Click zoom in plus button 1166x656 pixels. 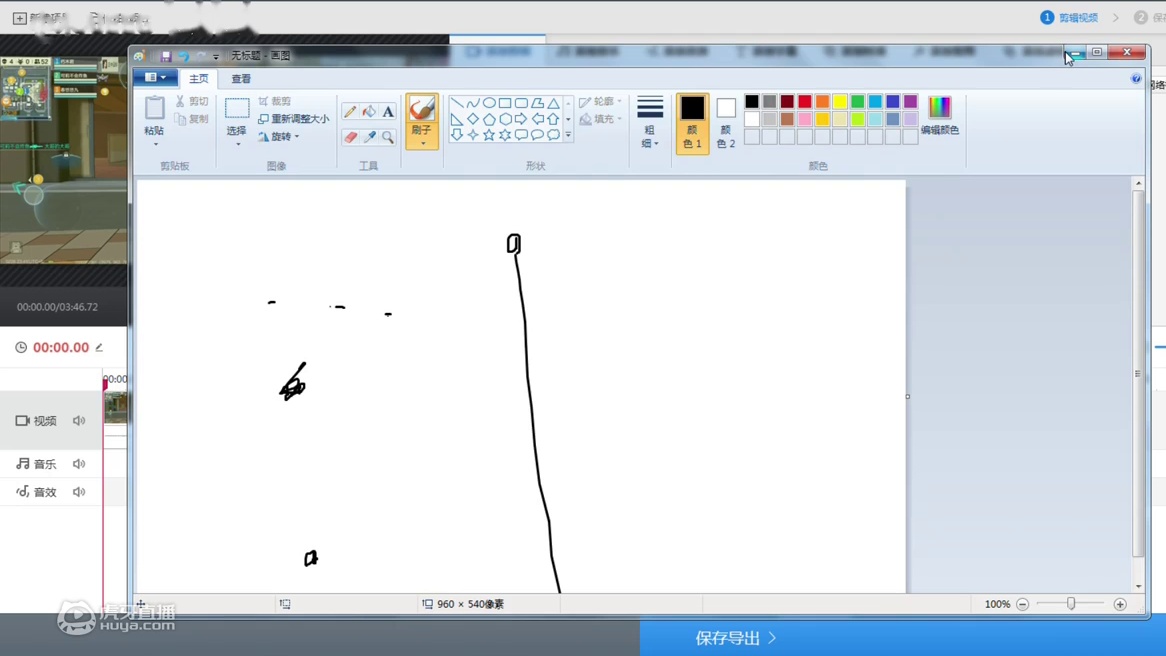coord(1120,605)
